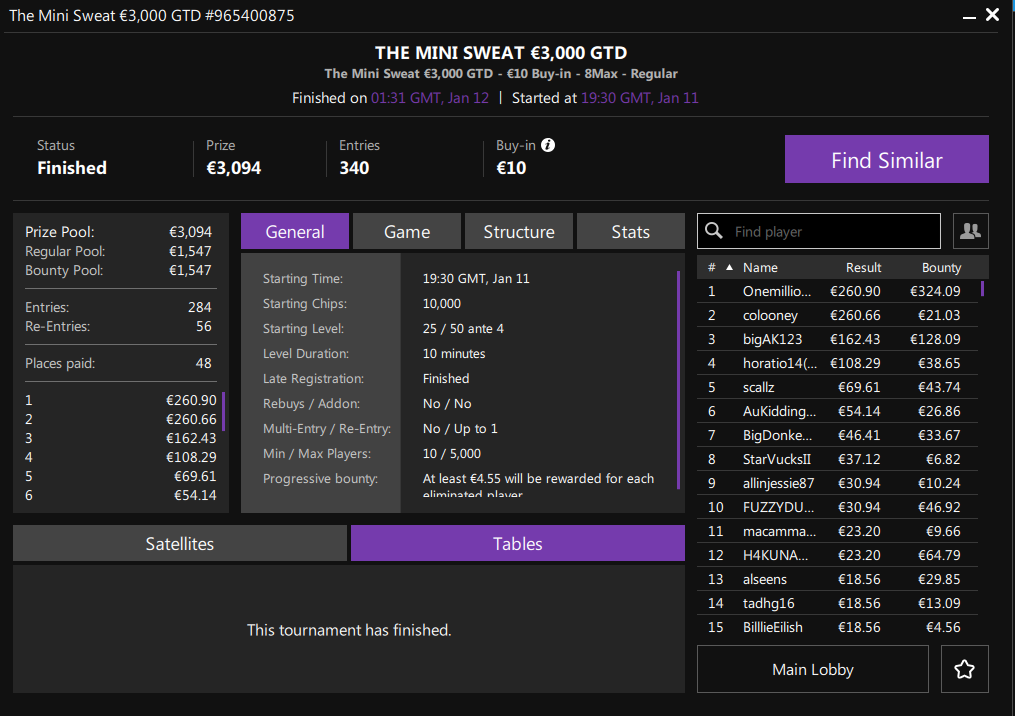The height and width of the screenshot is (716, 1015).
Task: Click the finish time 01:31 GMT link
Action: click(x=430, y=98)
